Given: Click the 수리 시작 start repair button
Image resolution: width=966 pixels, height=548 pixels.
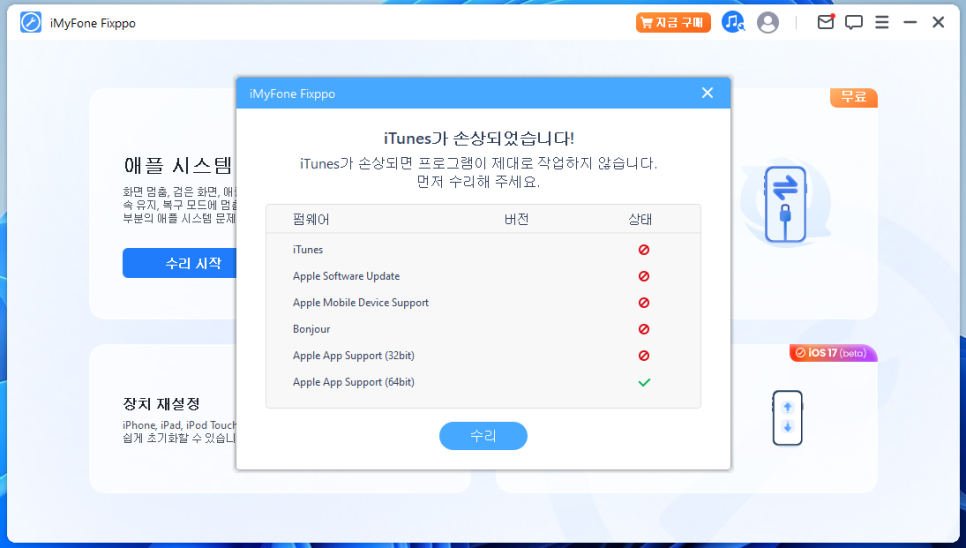Looking at the screenshot, I should click(180, 263).
